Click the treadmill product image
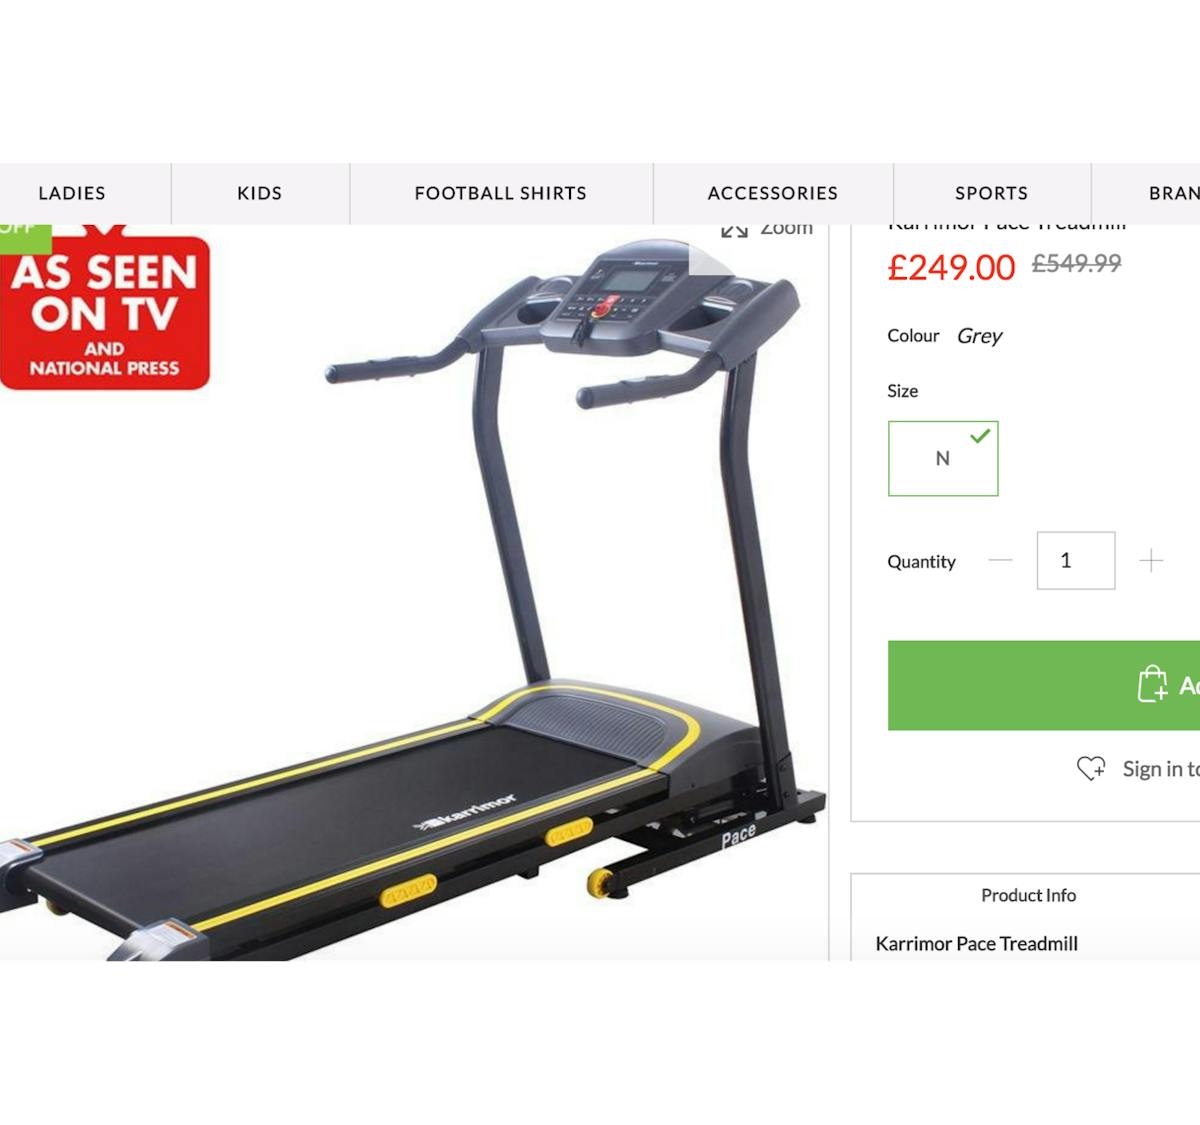 [x=414, y=600]
